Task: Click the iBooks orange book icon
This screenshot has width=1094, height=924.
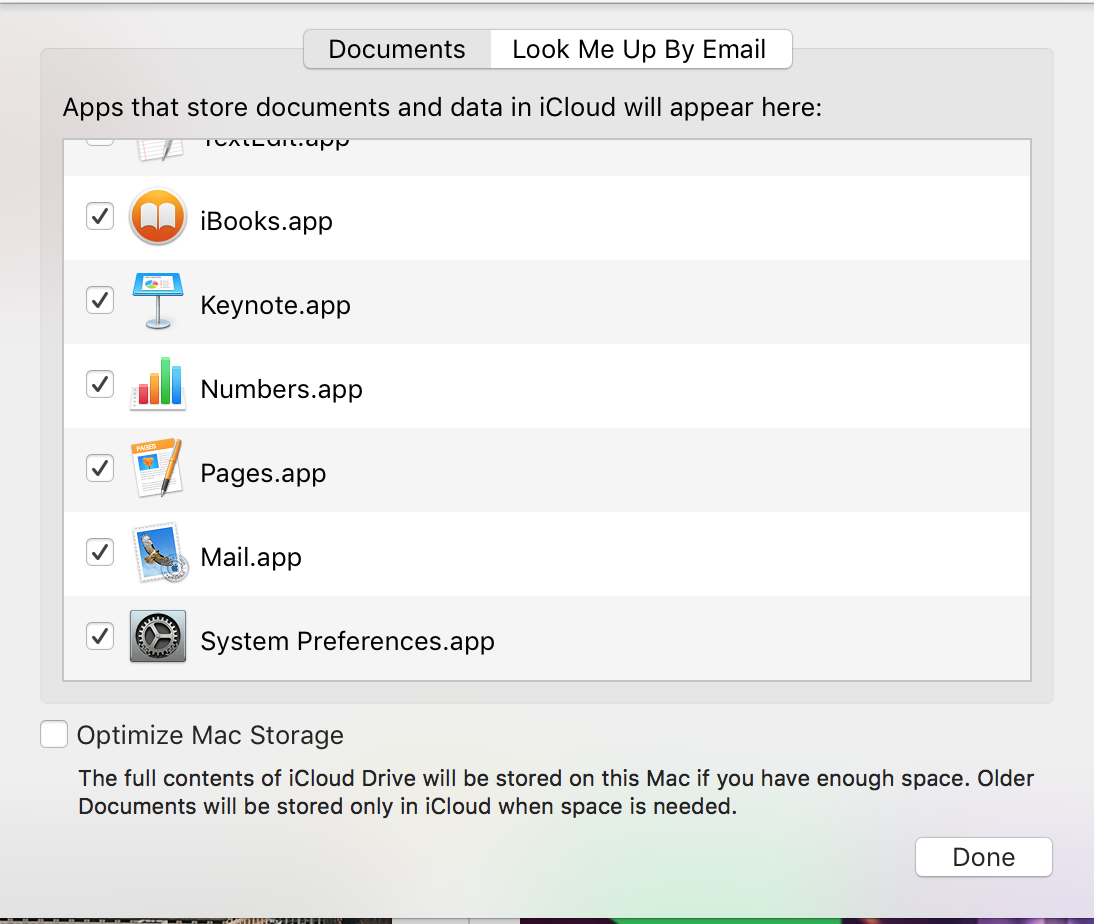Action: point(158,218)
